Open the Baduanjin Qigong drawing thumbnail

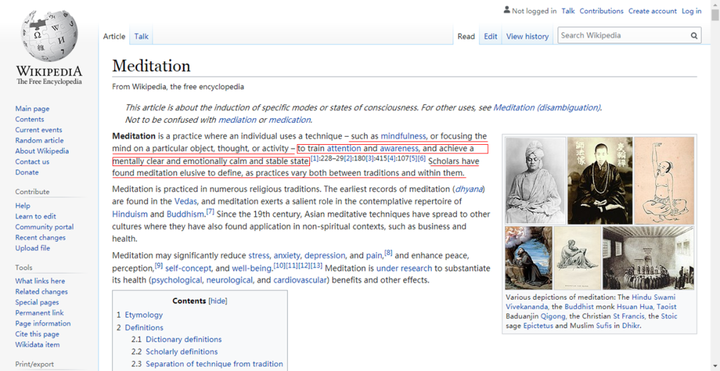pos(664,180)
